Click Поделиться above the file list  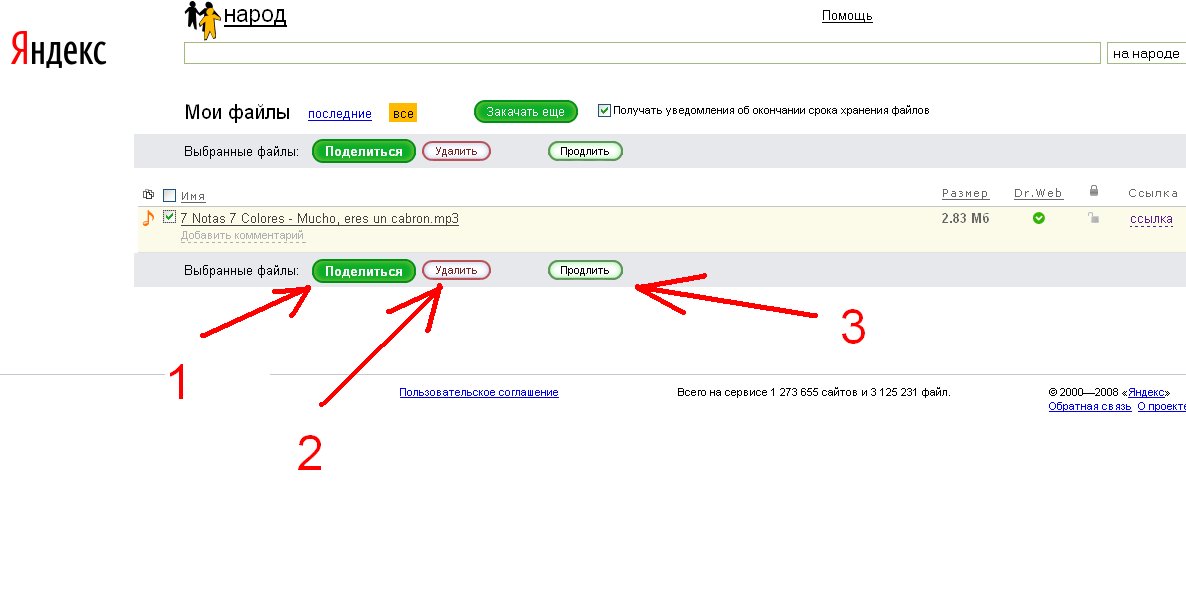pos(364,151)
